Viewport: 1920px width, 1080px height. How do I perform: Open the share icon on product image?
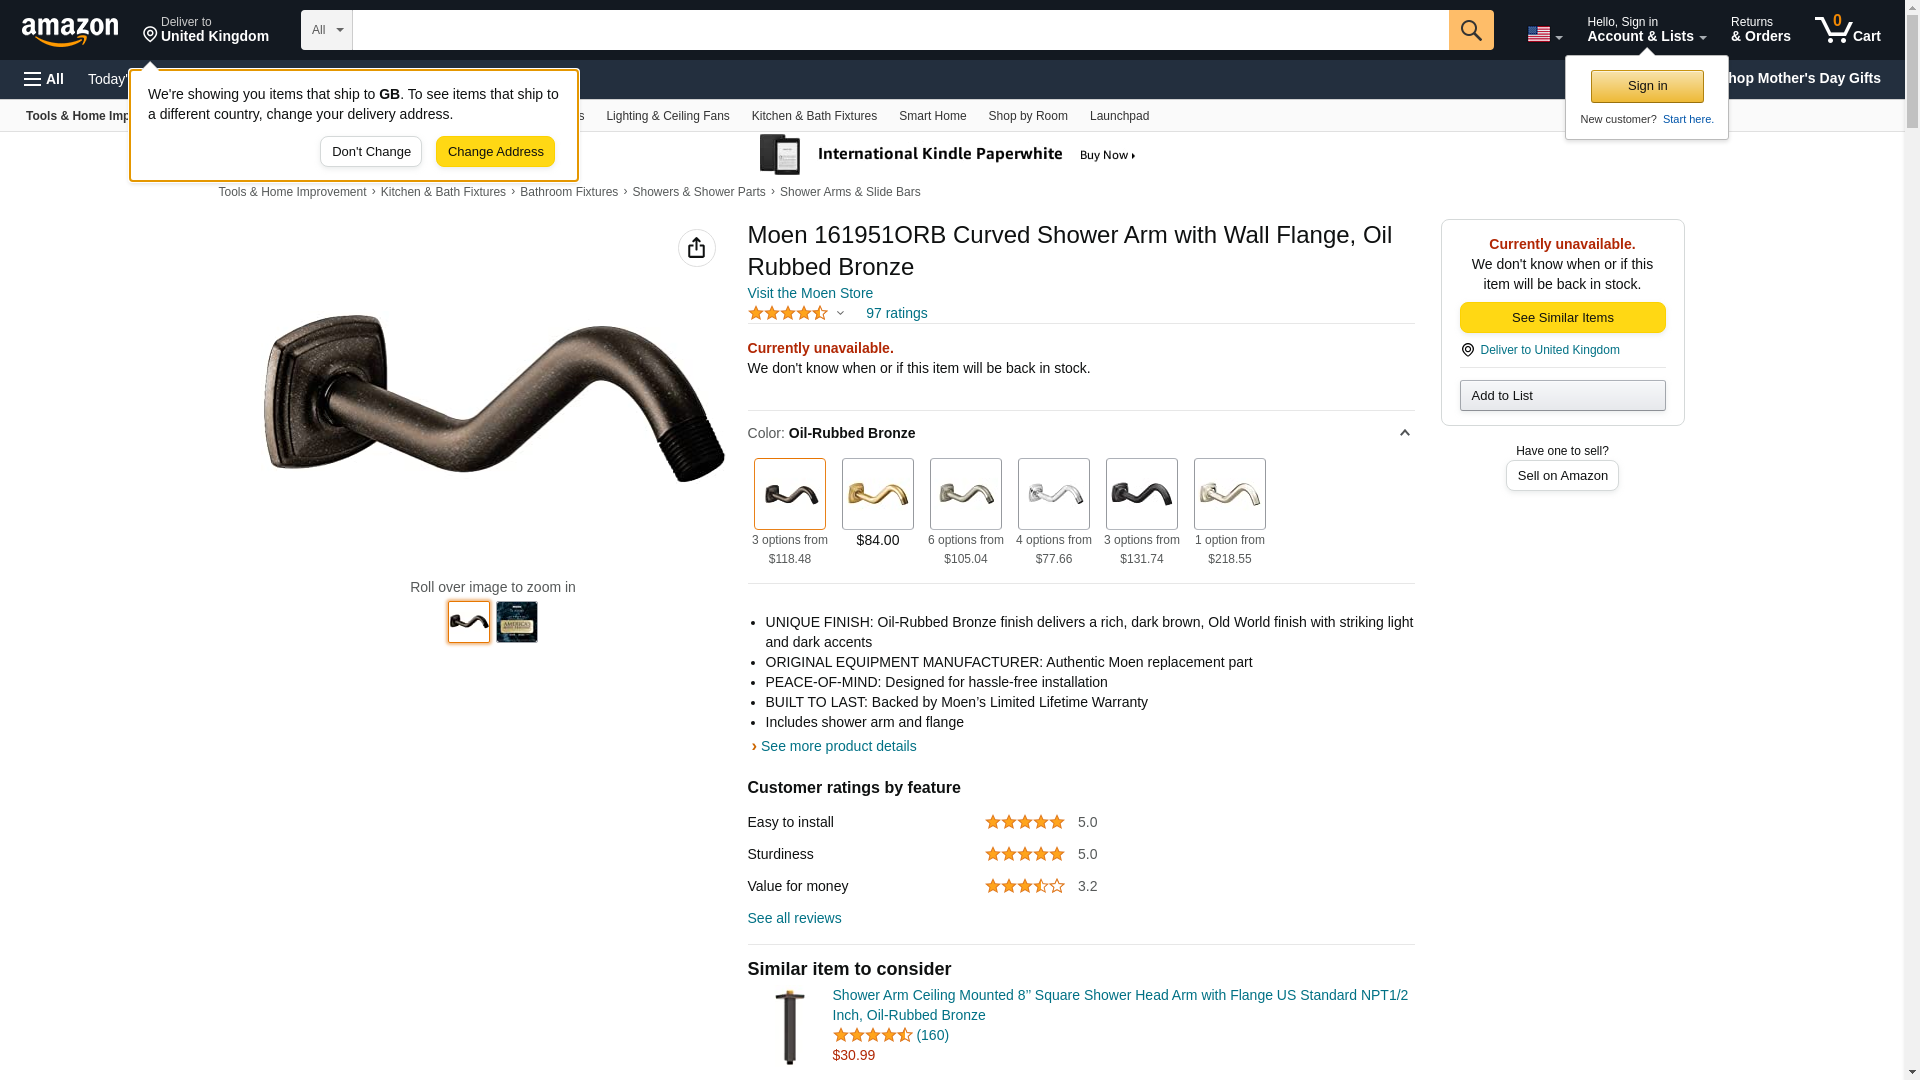tap(697, 248)
